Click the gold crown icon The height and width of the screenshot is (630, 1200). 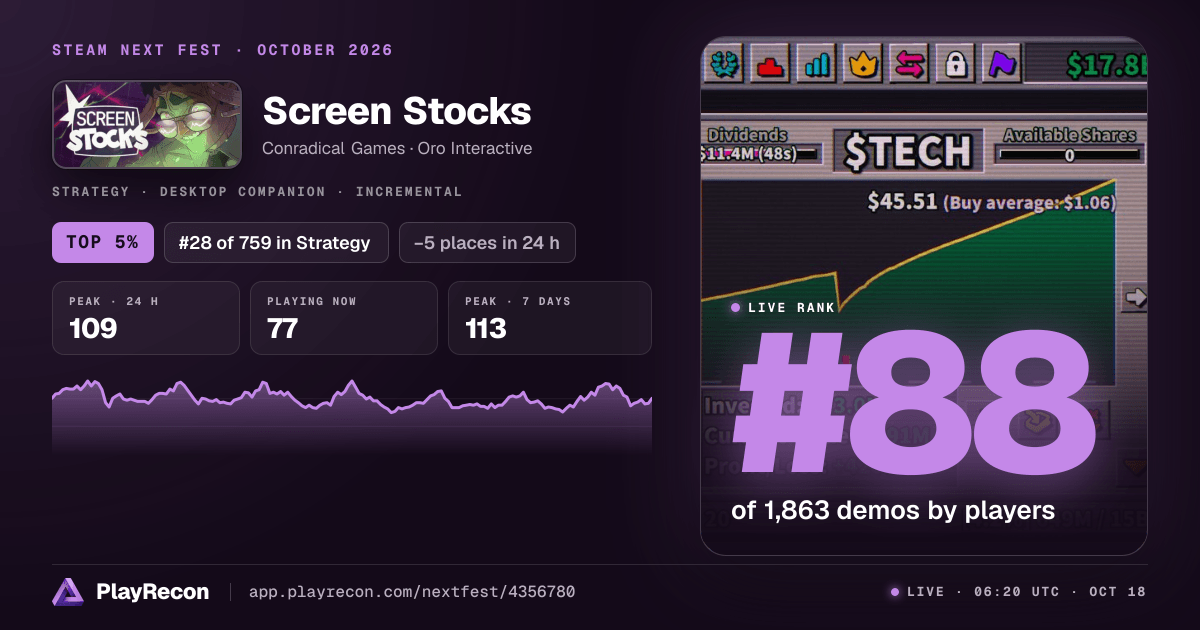(863, 65)
